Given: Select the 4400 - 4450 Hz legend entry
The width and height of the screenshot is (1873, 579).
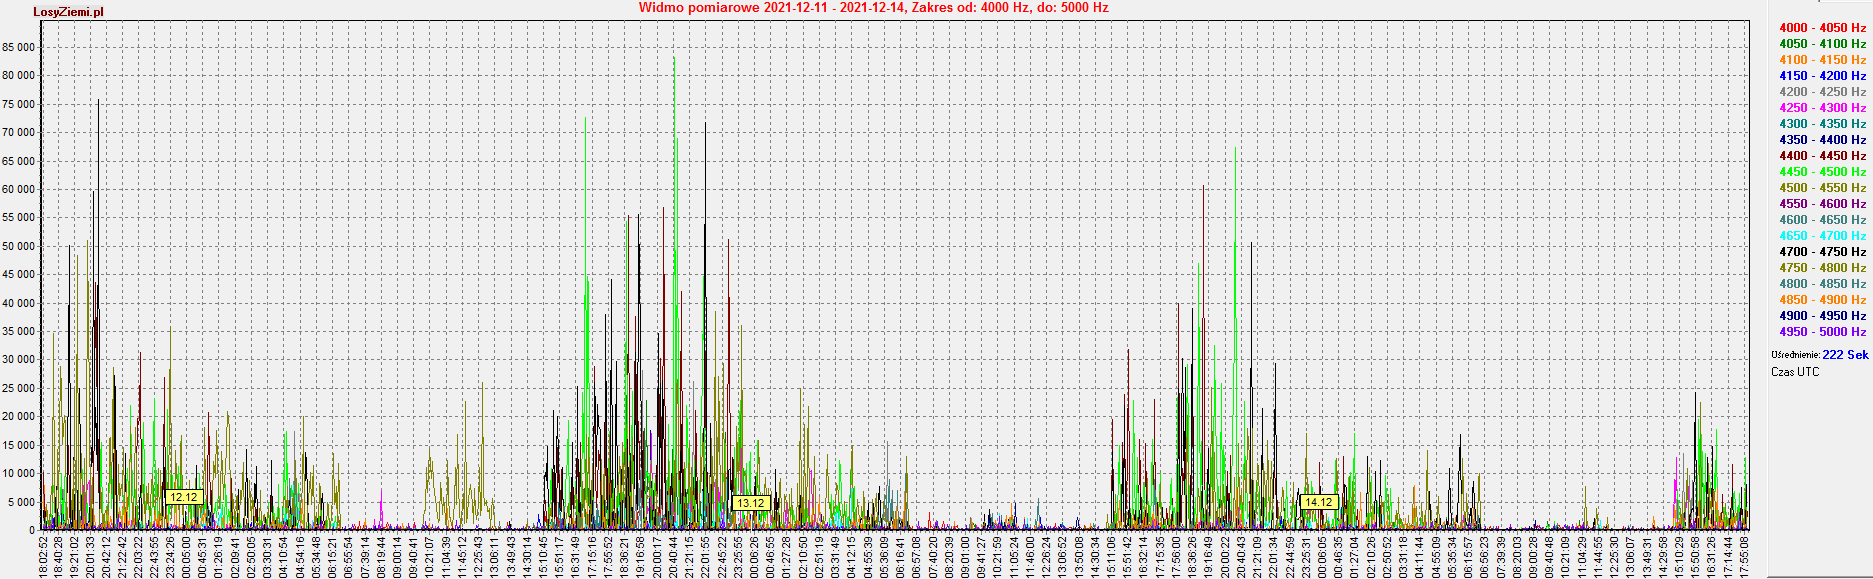Looking at the screenshot, I should tap(1822, 156).
